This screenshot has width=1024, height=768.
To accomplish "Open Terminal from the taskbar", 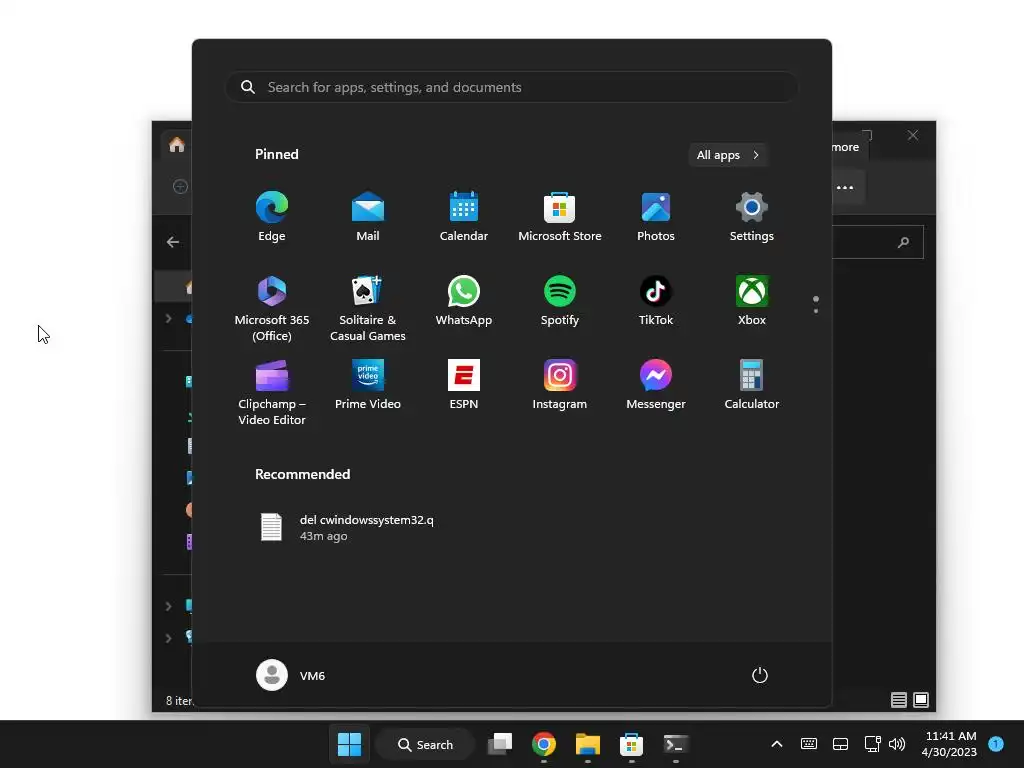I will [675, 744].
